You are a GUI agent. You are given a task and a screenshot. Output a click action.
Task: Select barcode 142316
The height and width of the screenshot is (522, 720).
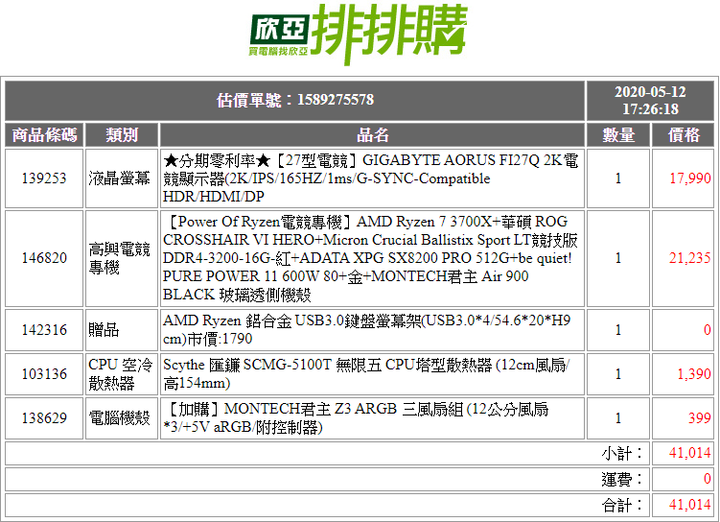tap(45, 330)
